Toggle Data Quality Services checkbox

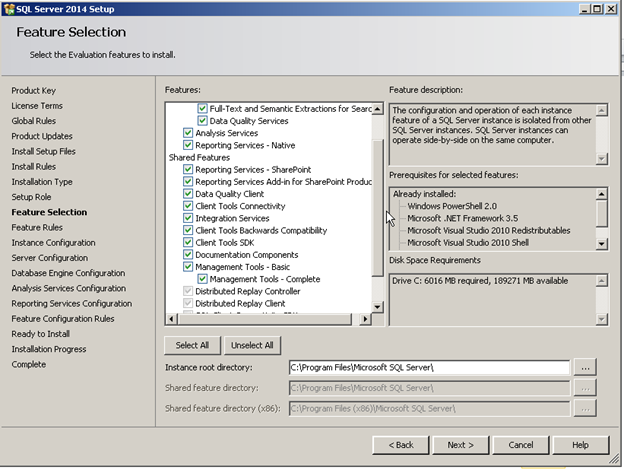202,121
